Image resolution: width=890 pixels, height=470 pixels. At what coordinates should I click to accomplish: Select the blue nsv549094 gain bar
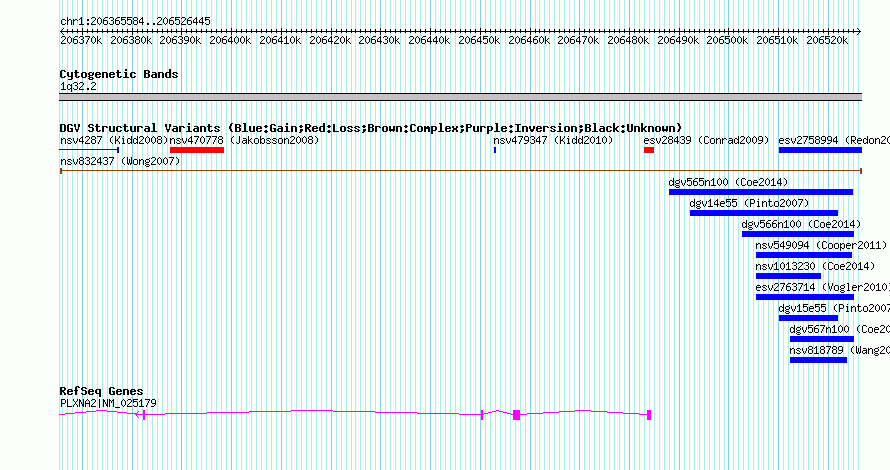pyautogui.click(x=804, y=255)
